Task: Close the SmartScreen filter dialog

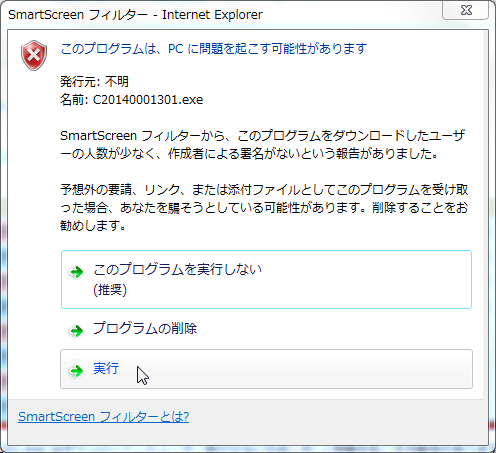Action: (x=465, y=11)
